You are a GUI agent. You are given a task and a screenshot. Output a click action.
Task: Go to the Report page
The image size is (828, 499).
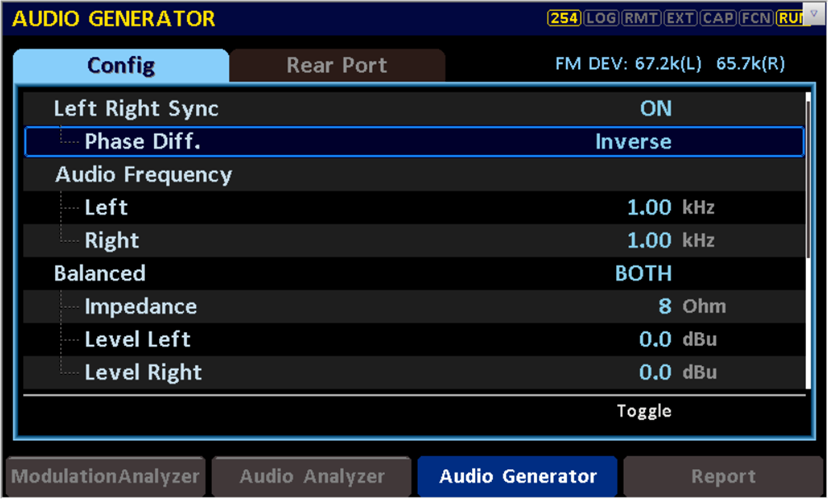[x=723, y=477]
